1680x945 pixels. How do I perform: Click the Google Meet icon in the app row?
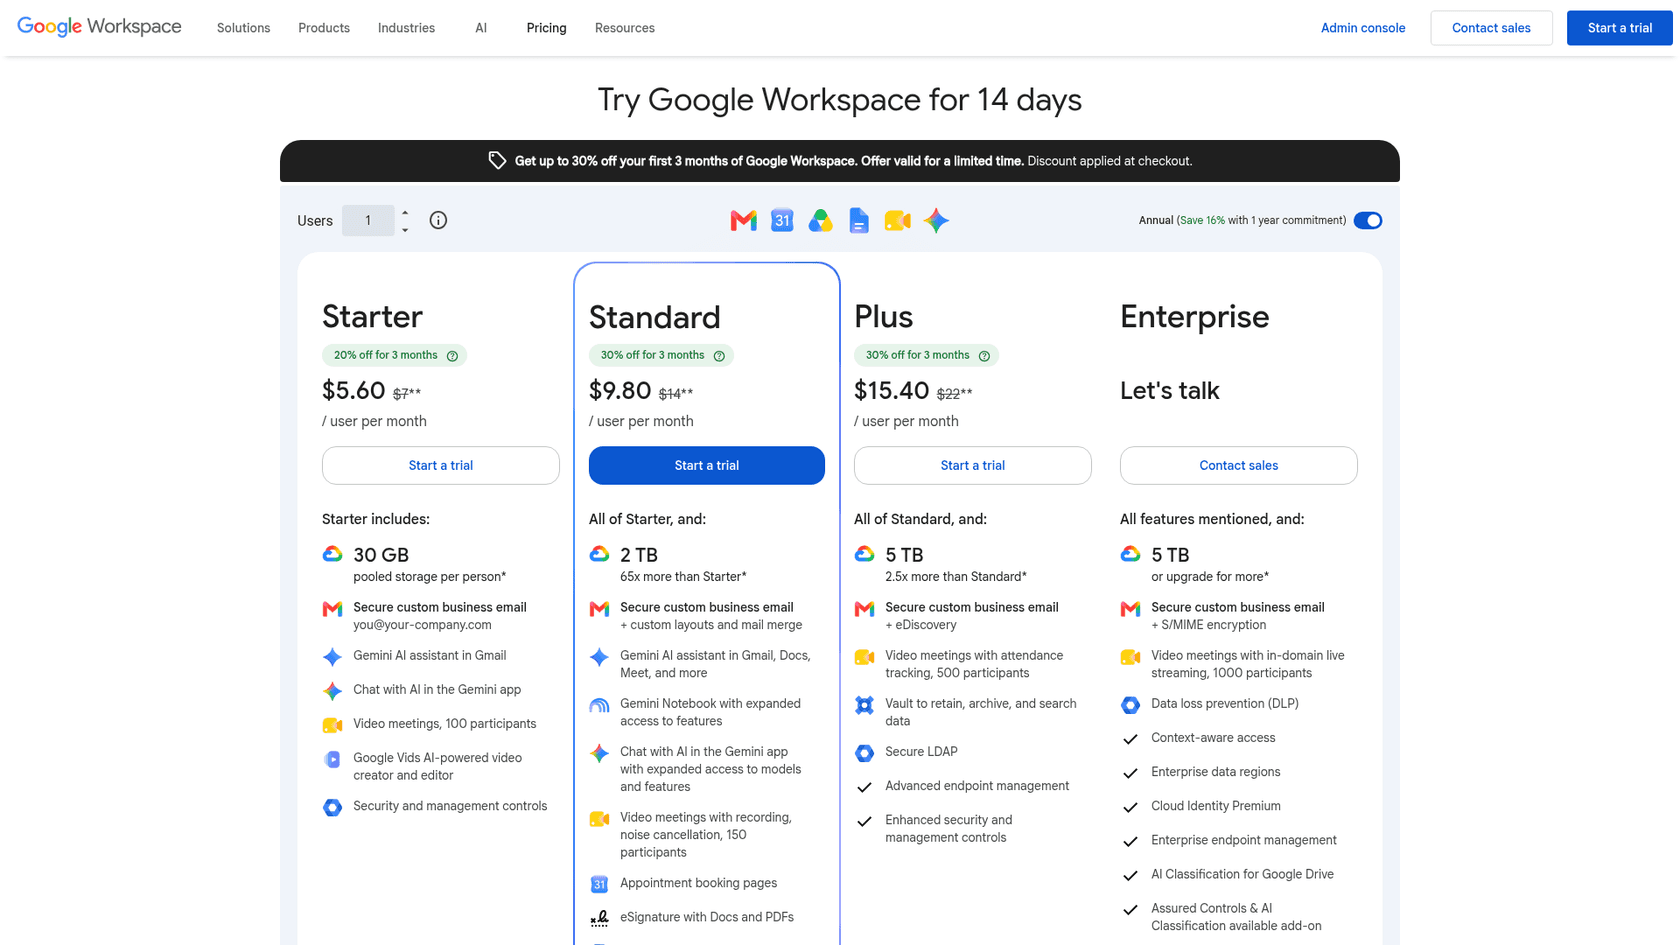point(897,221)
